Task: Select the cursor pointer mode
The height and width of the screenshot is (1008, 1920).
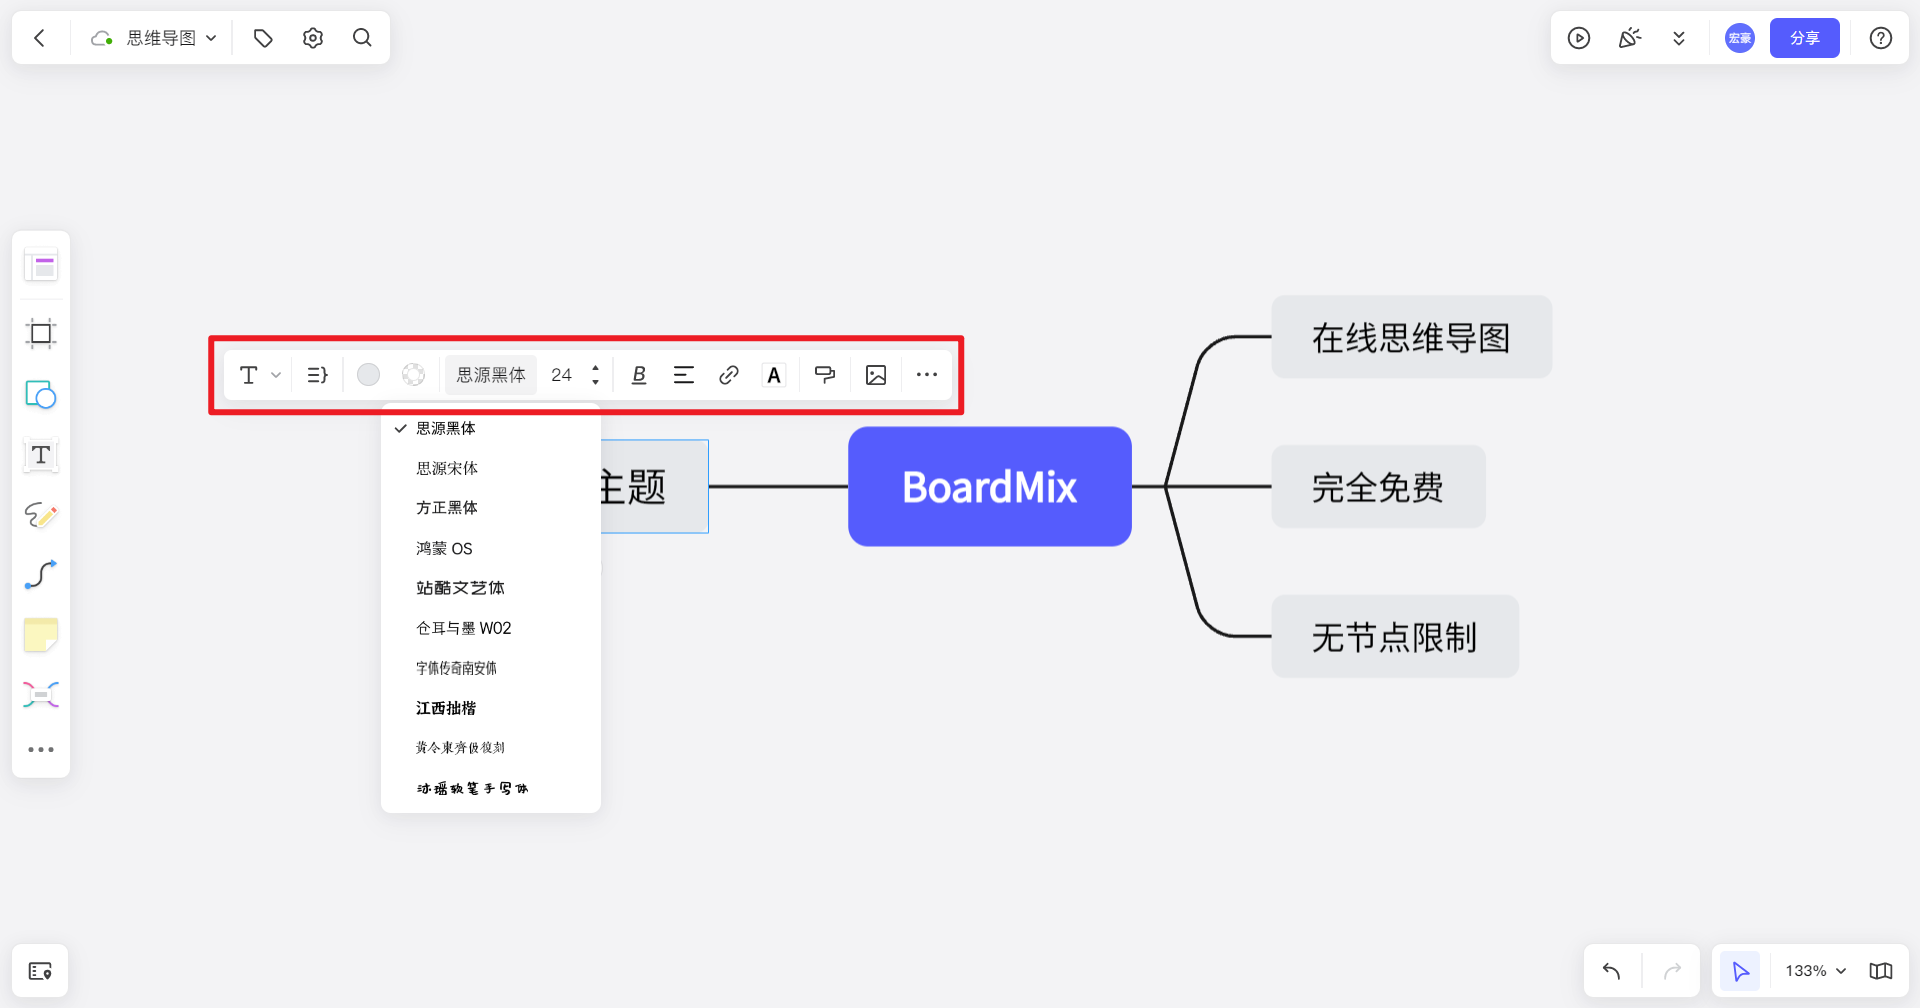Action: click(1741, 971)
